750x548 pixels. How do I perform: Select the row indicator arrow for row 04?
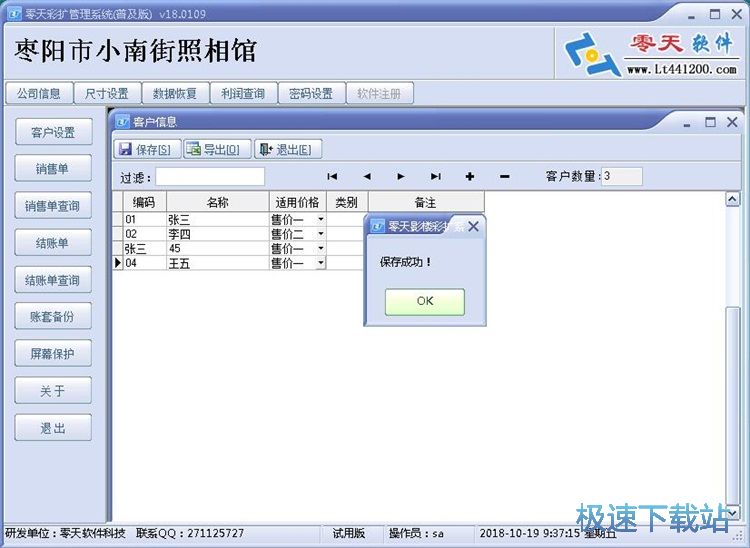[x=118, y=263]
